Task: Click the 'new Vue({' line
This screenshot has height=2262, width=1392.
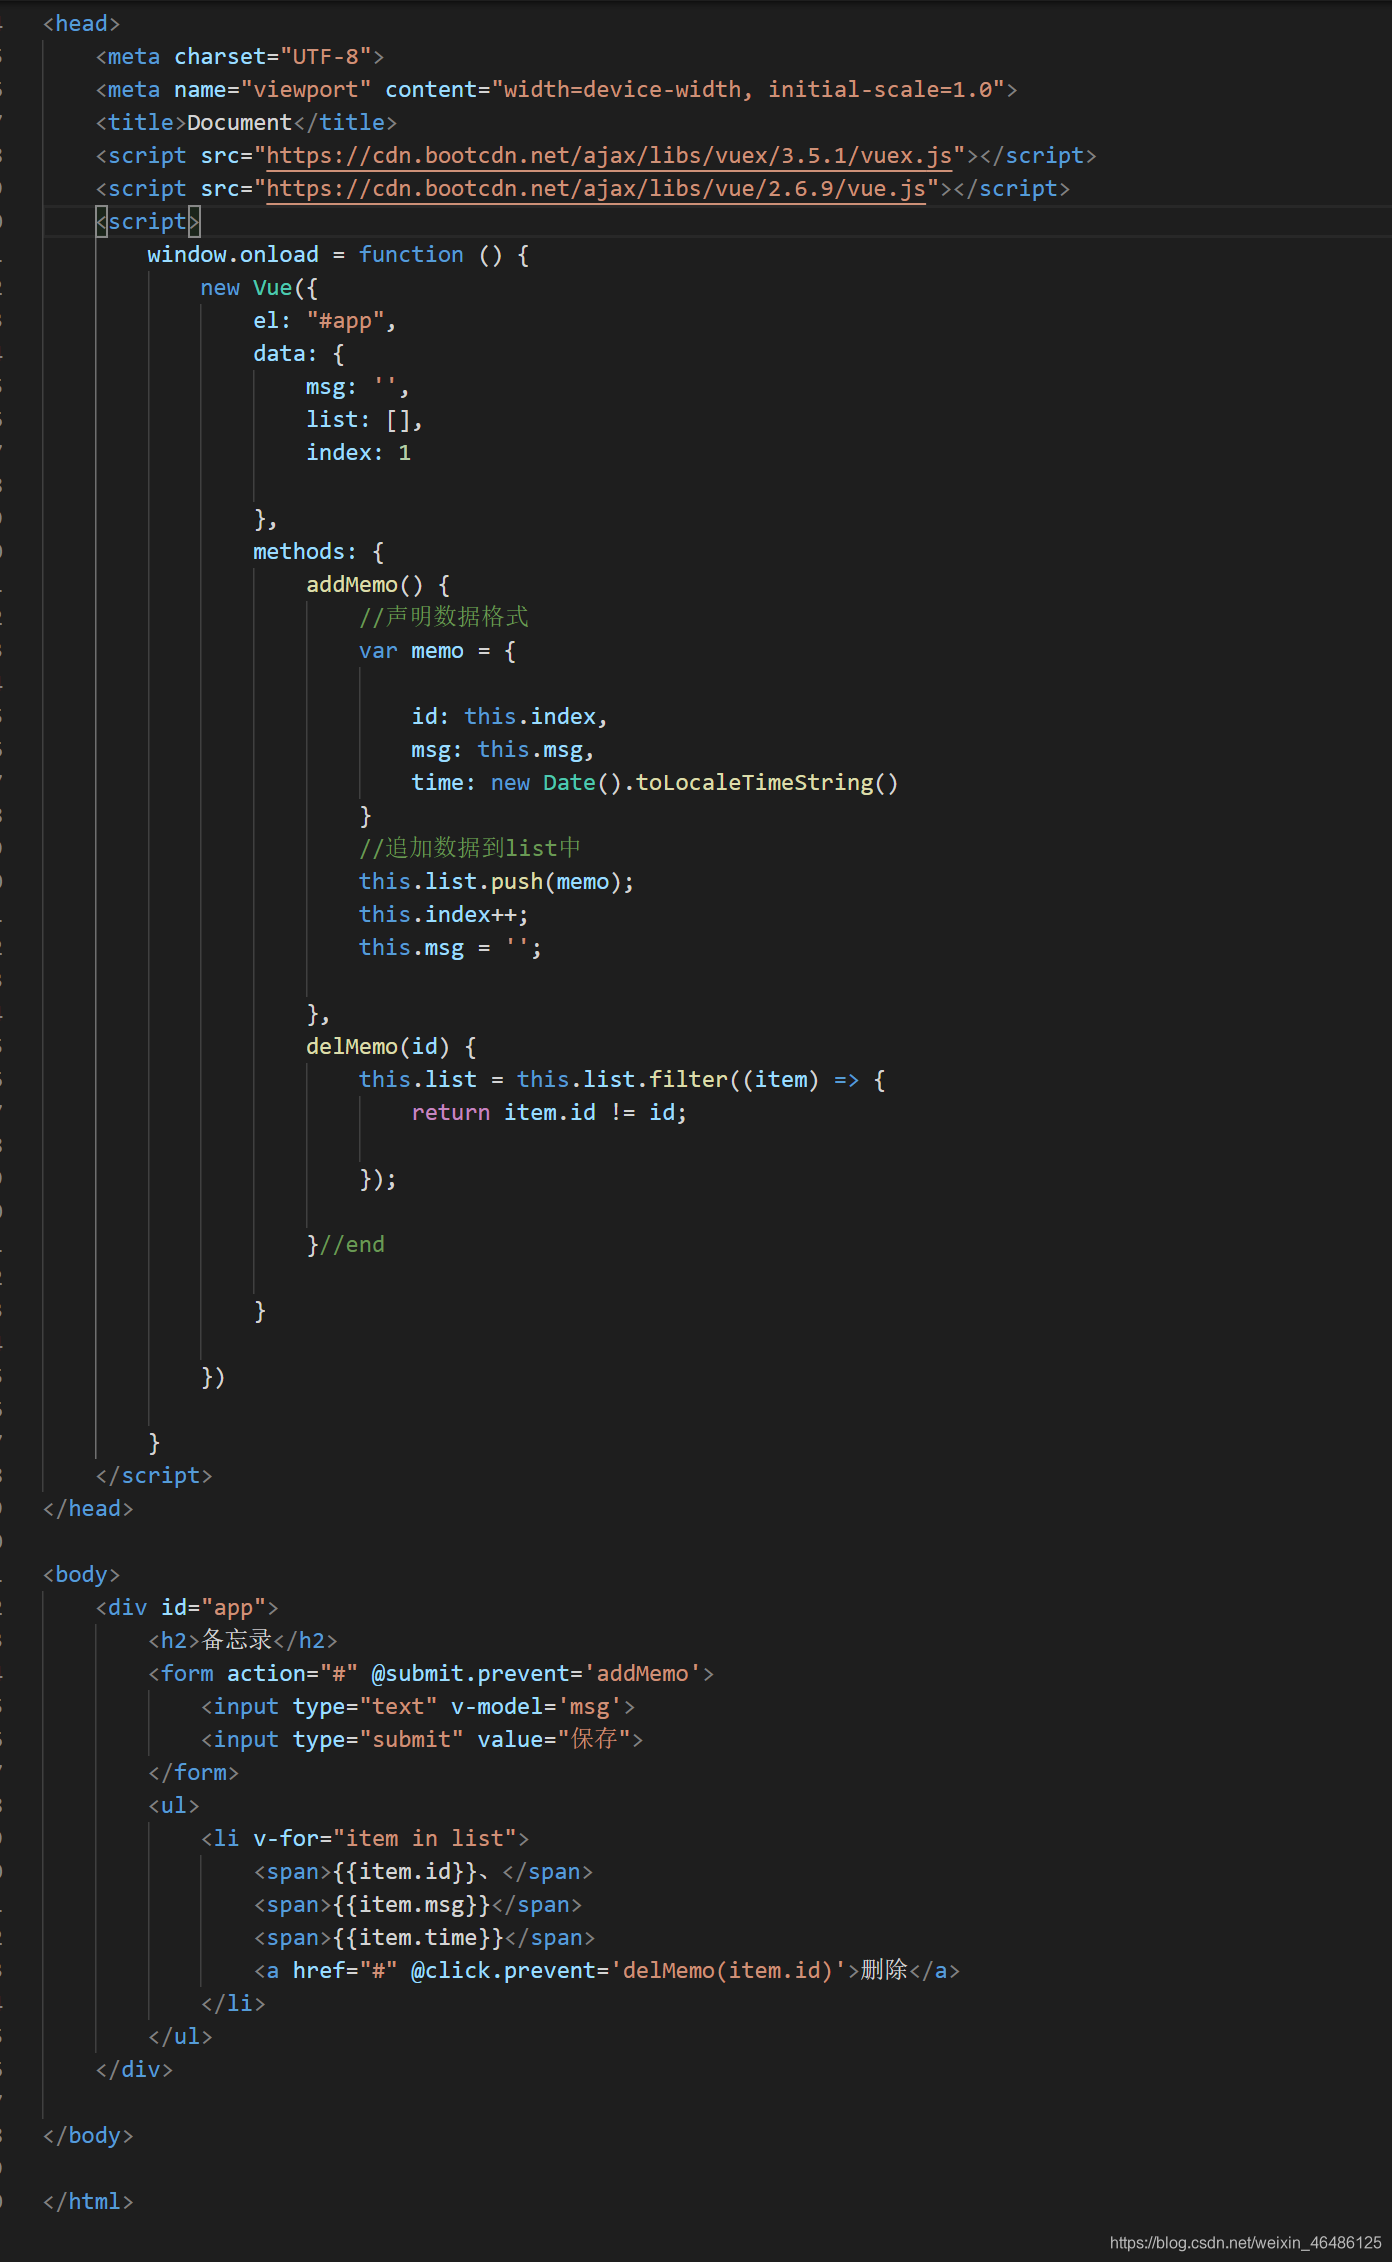Action: pos(259,288)
